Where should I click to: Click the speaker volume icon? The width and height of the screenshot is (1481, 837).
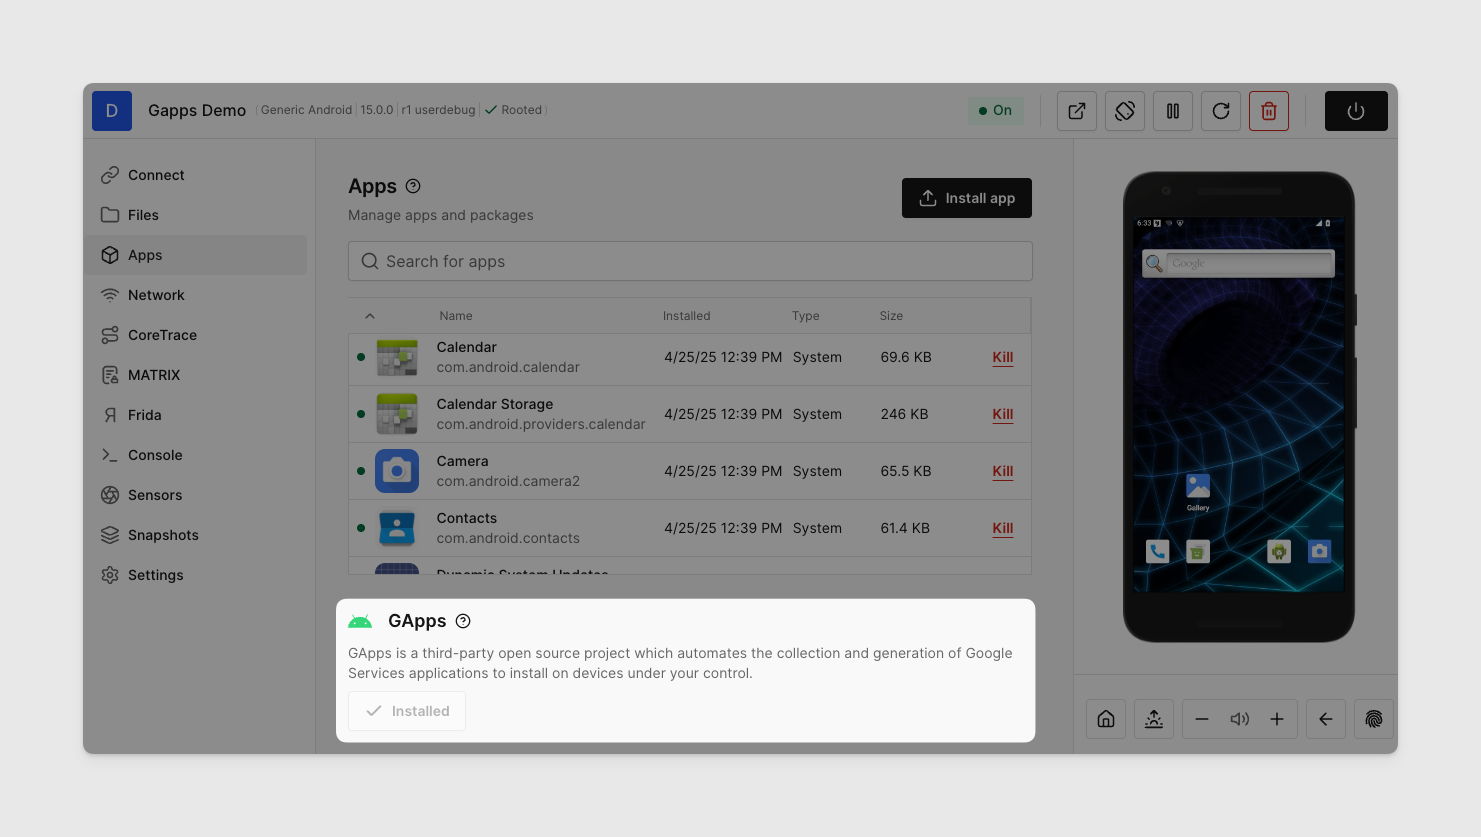tap(1240, 719)
